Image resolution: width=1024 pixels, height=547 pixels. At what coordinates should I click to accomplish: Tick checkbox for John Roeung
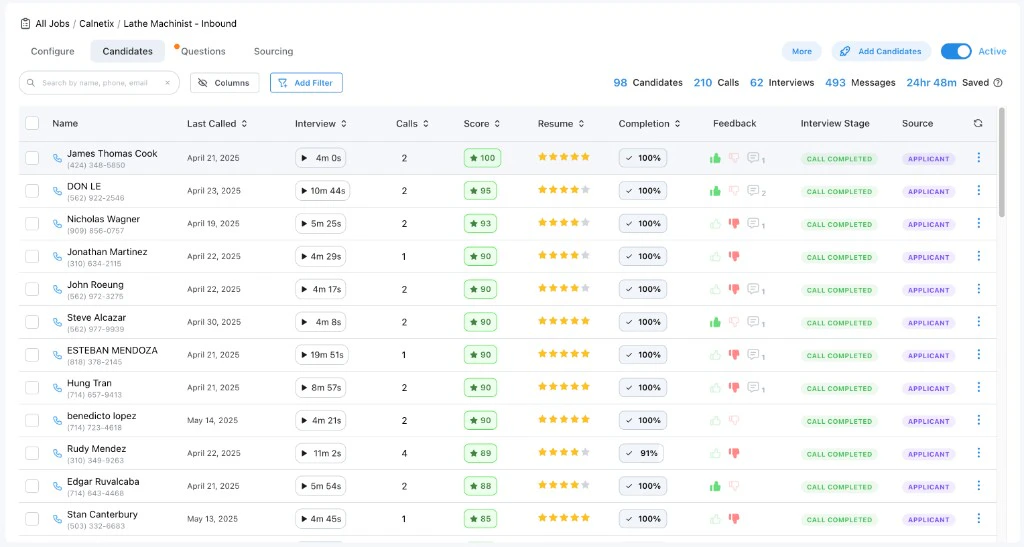pyautogui.click(x=32, y=289)
